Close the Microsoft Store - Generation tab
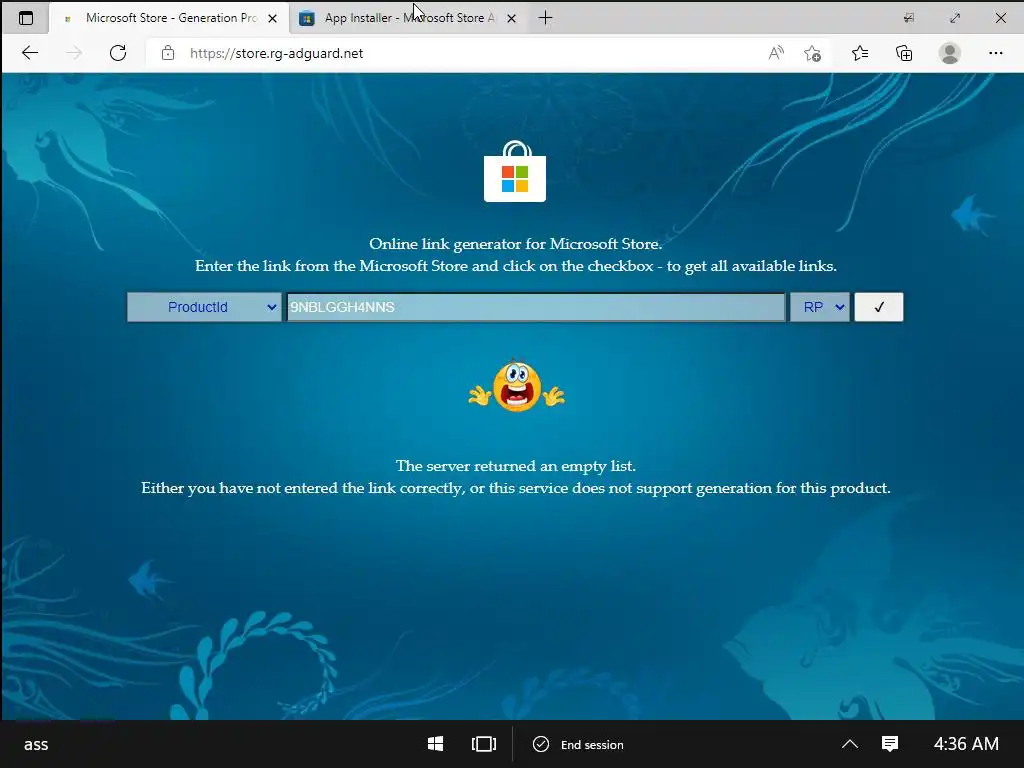Screen dimensions: 1024x768 (272, 18)
